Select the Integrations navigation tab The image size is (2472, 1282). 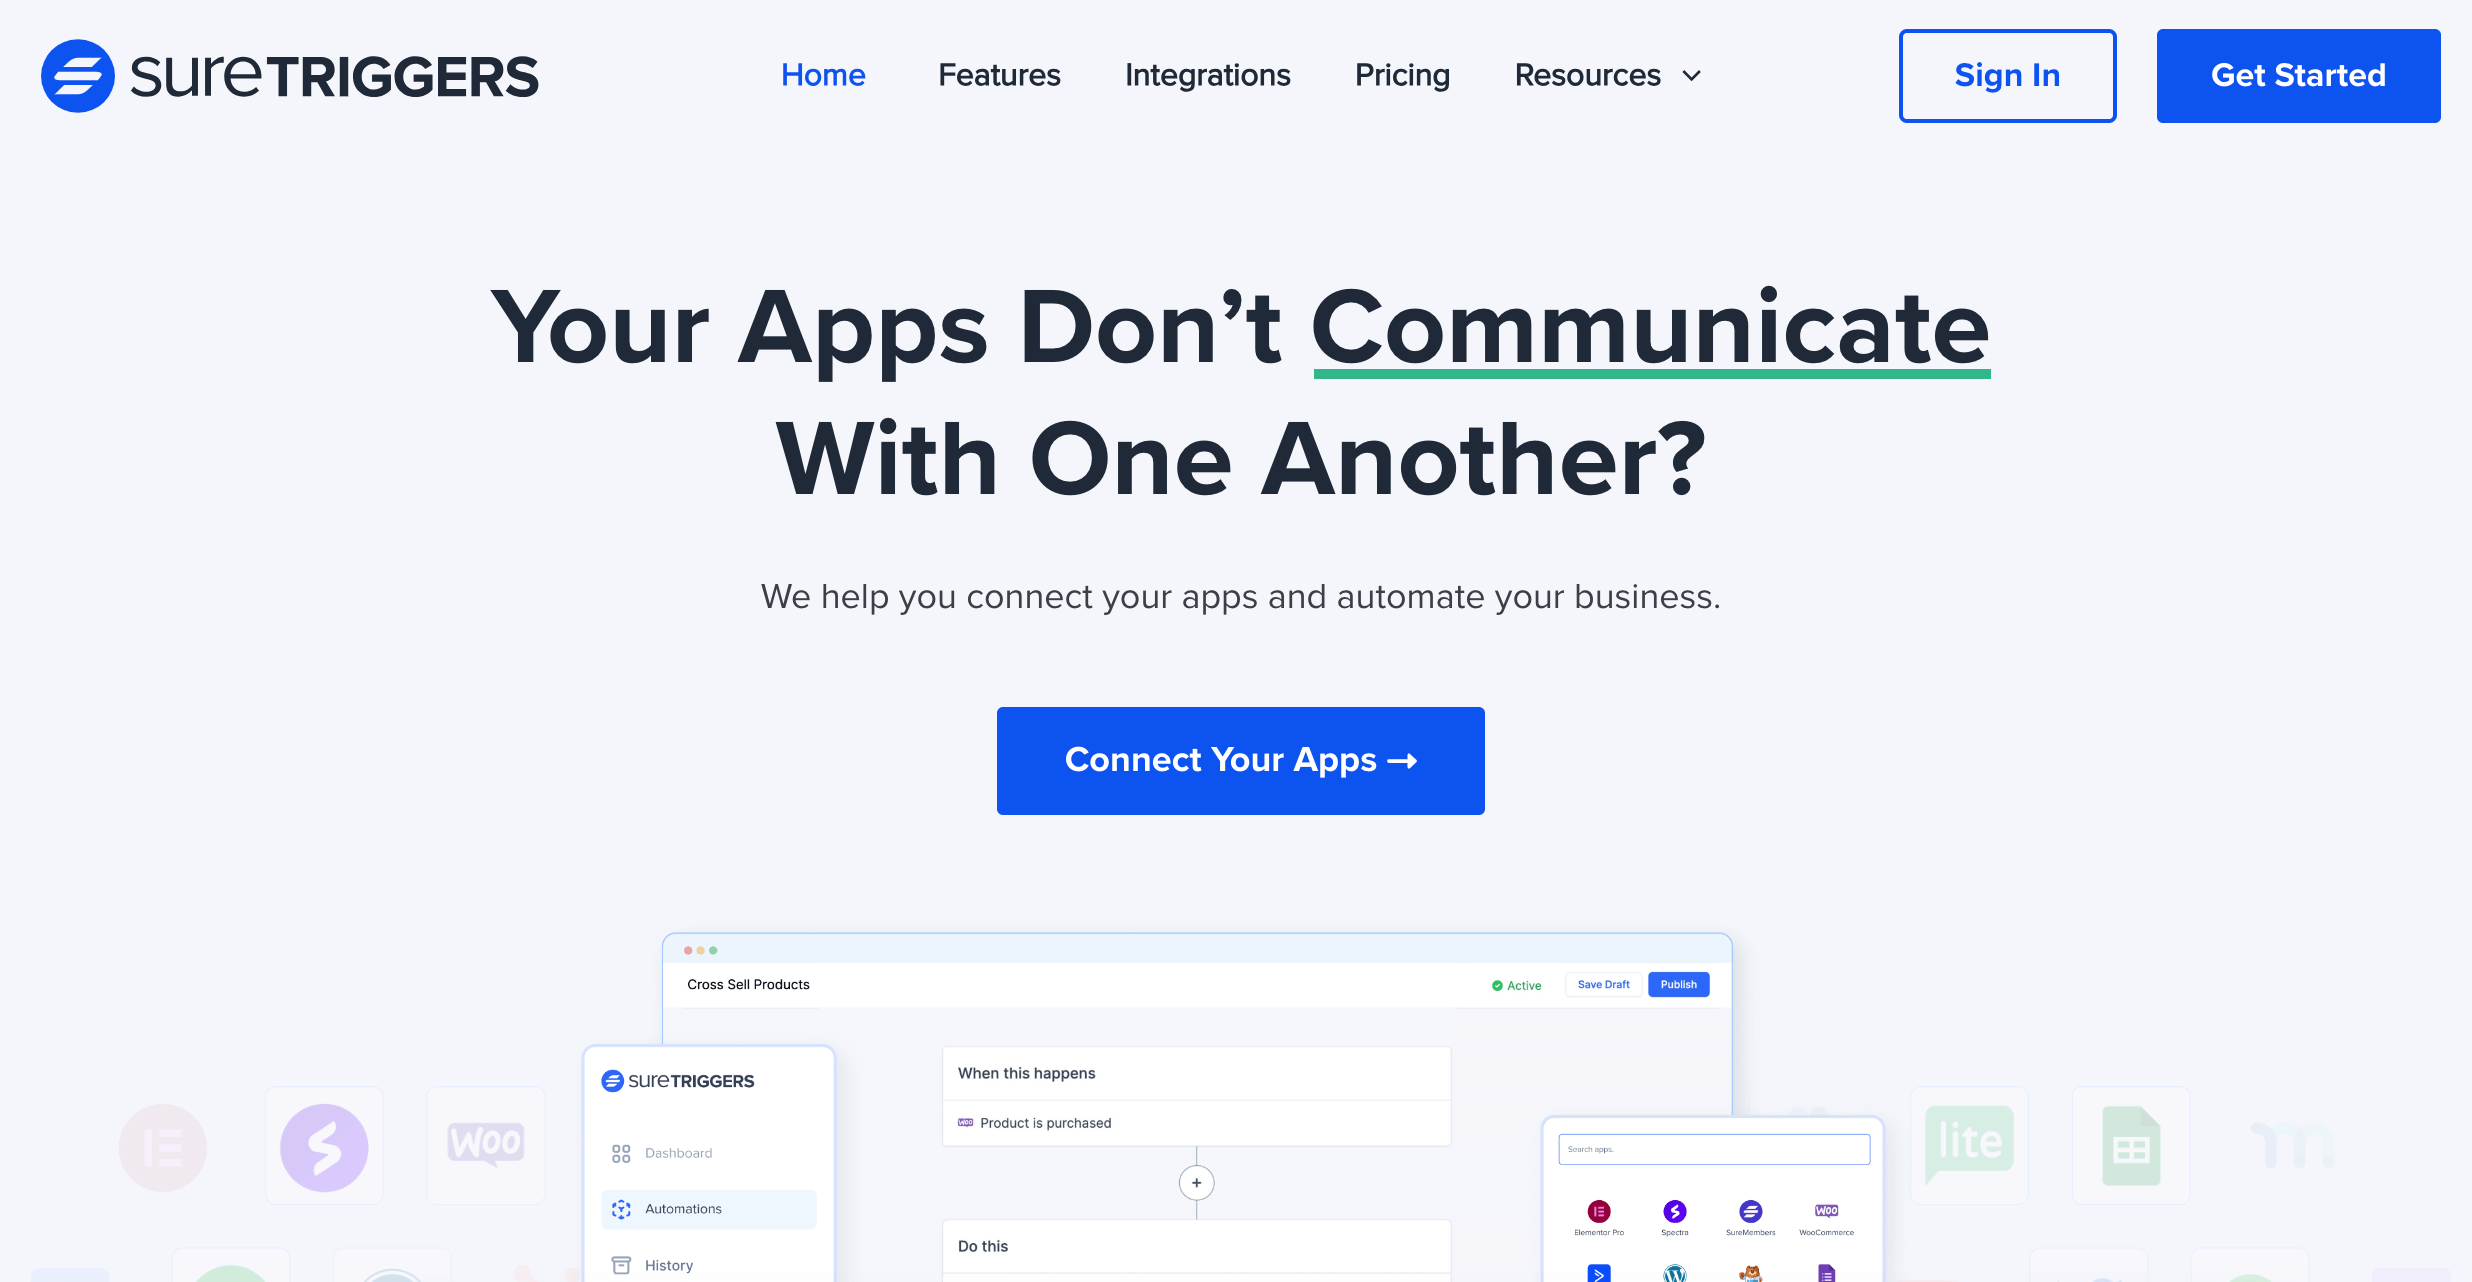click(1208, 75)
